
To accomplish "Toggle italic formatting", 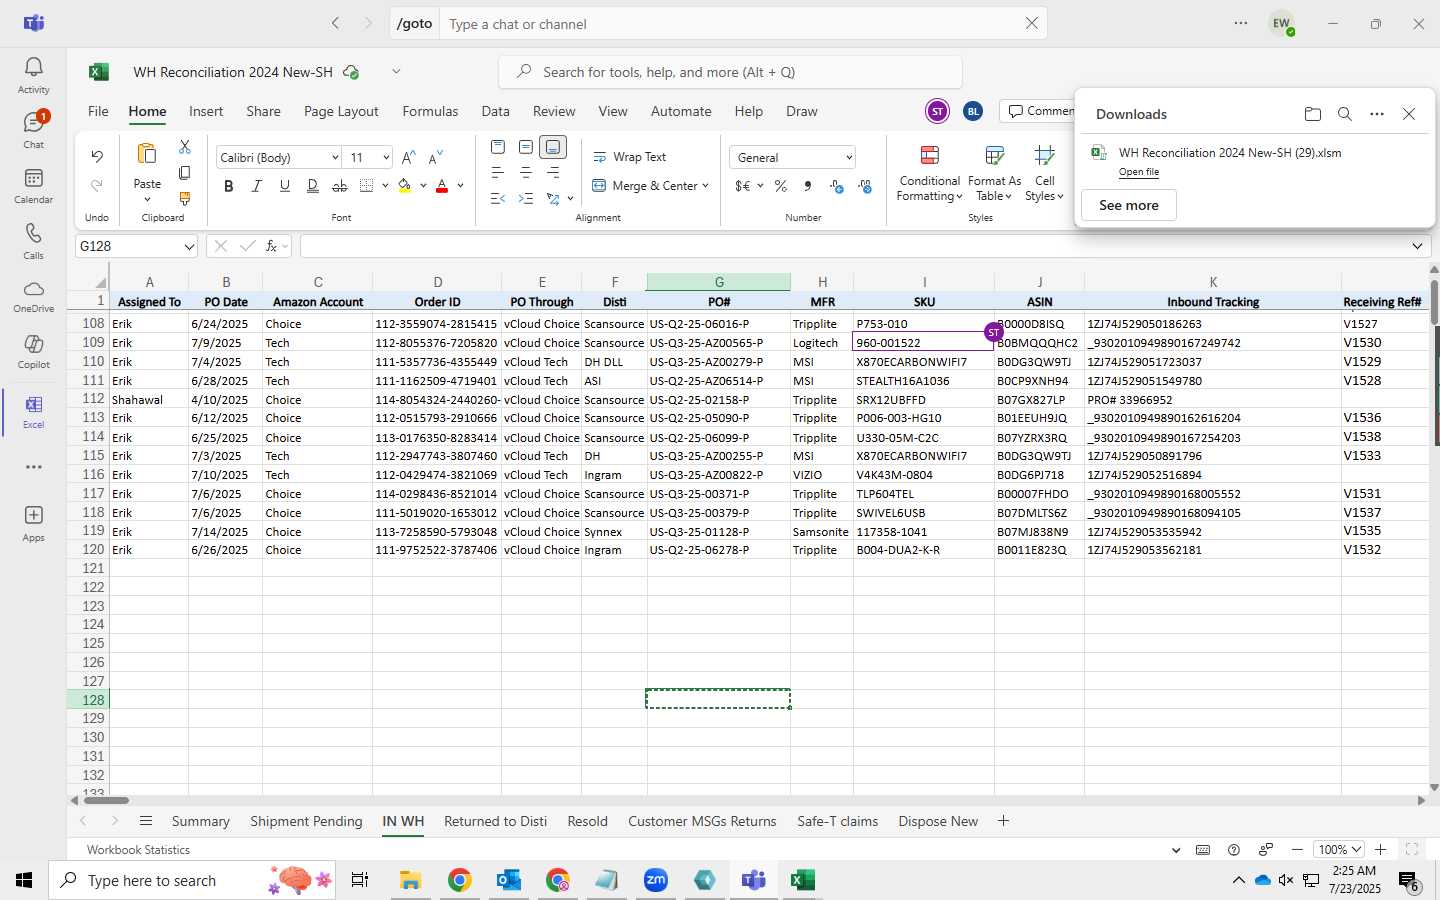I will (257, 186).
